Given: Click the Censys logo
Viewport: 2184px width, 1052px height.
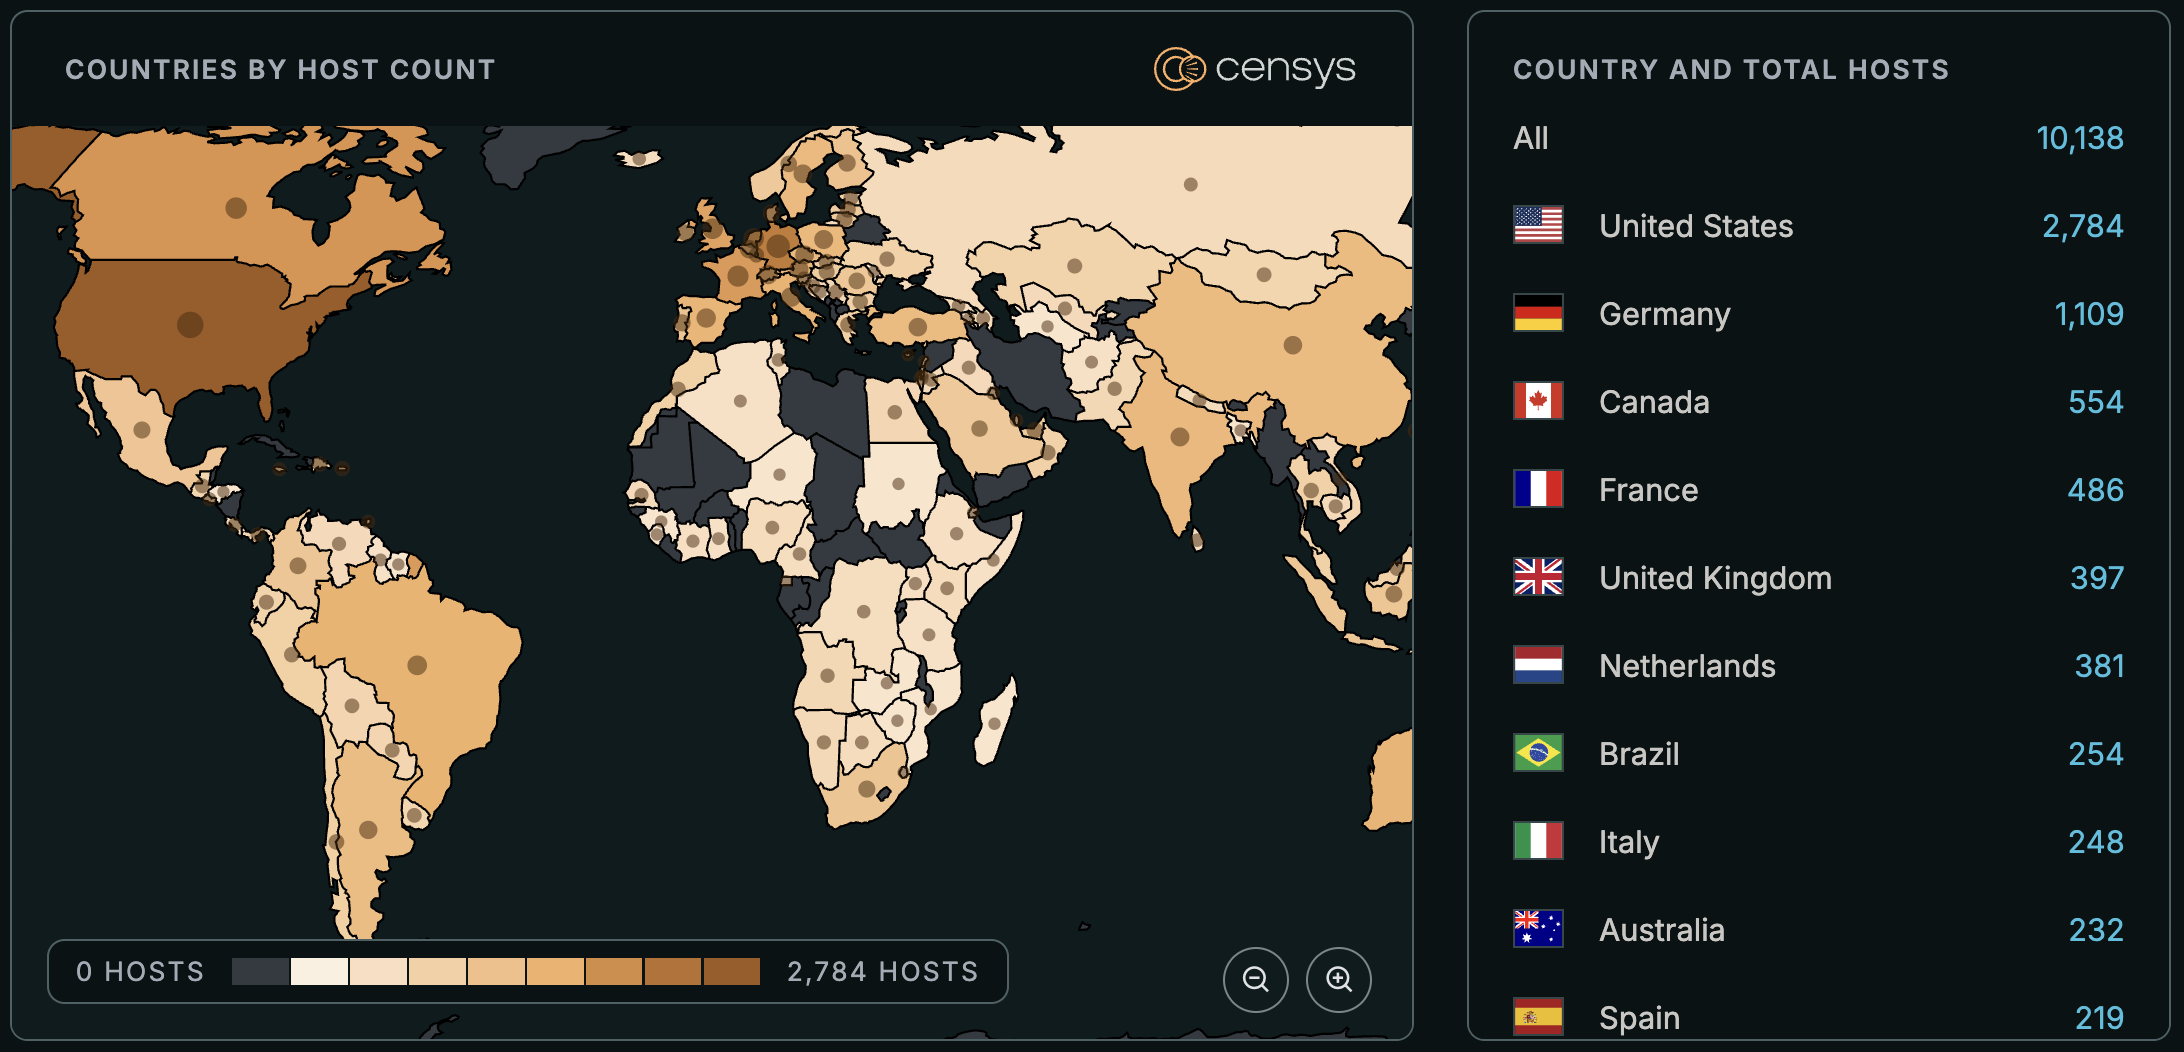Looking at the screenshot, I should (1257, 68).
